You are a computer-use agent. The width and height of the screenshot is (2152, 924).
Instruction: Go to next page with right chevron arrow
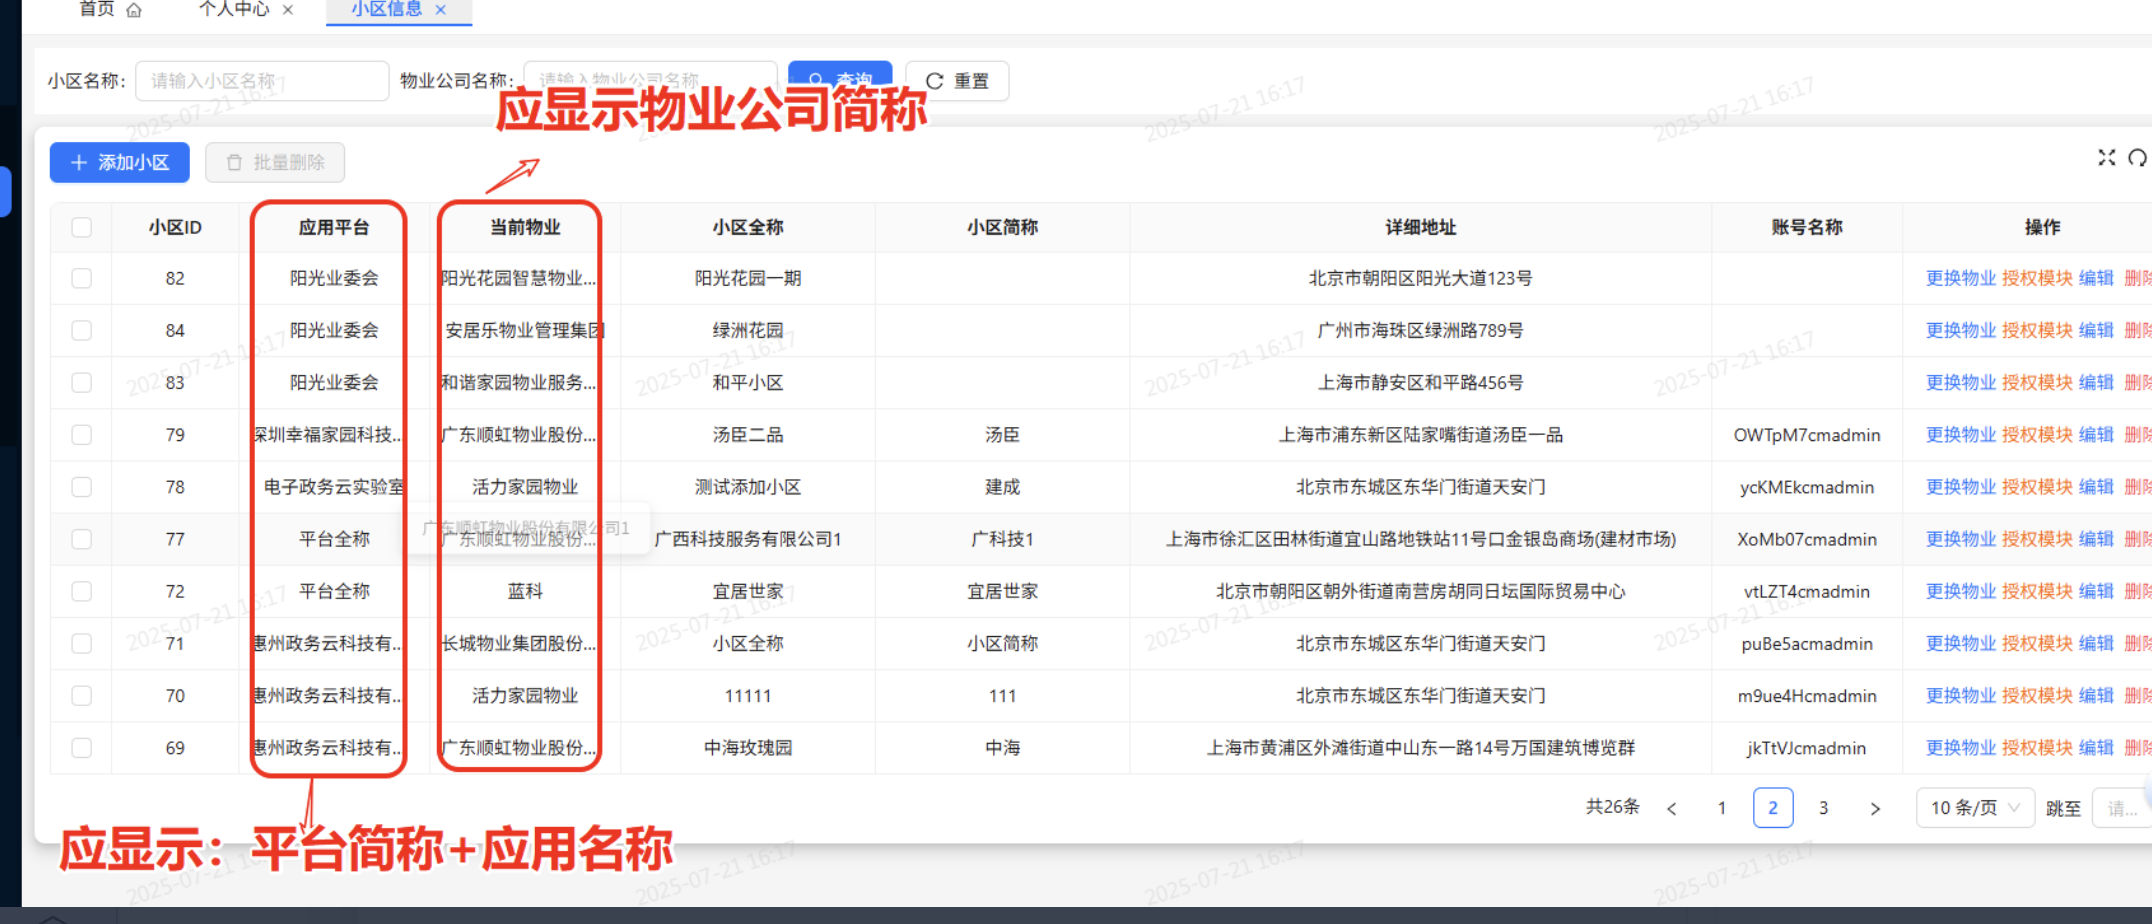(x=1876, y=808)
